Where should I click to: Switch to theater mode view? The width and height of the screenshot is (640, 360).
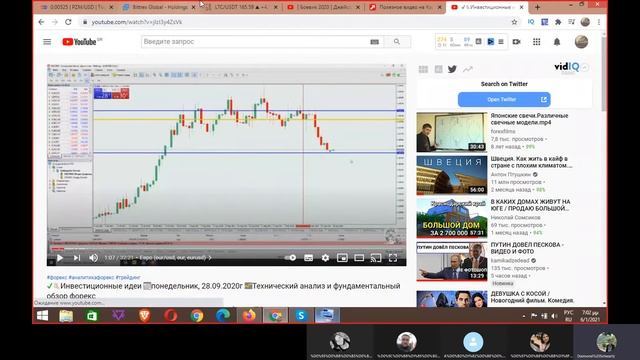359,258
